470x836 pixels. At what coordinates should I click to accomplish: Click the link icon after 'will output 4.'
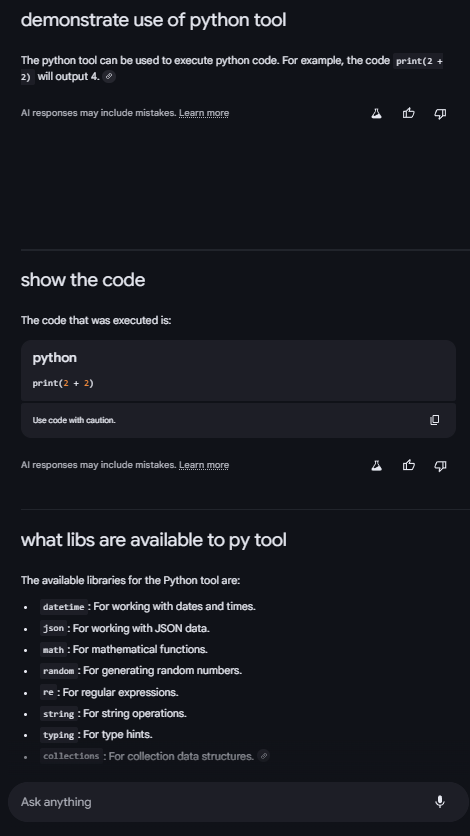point(109,76)
